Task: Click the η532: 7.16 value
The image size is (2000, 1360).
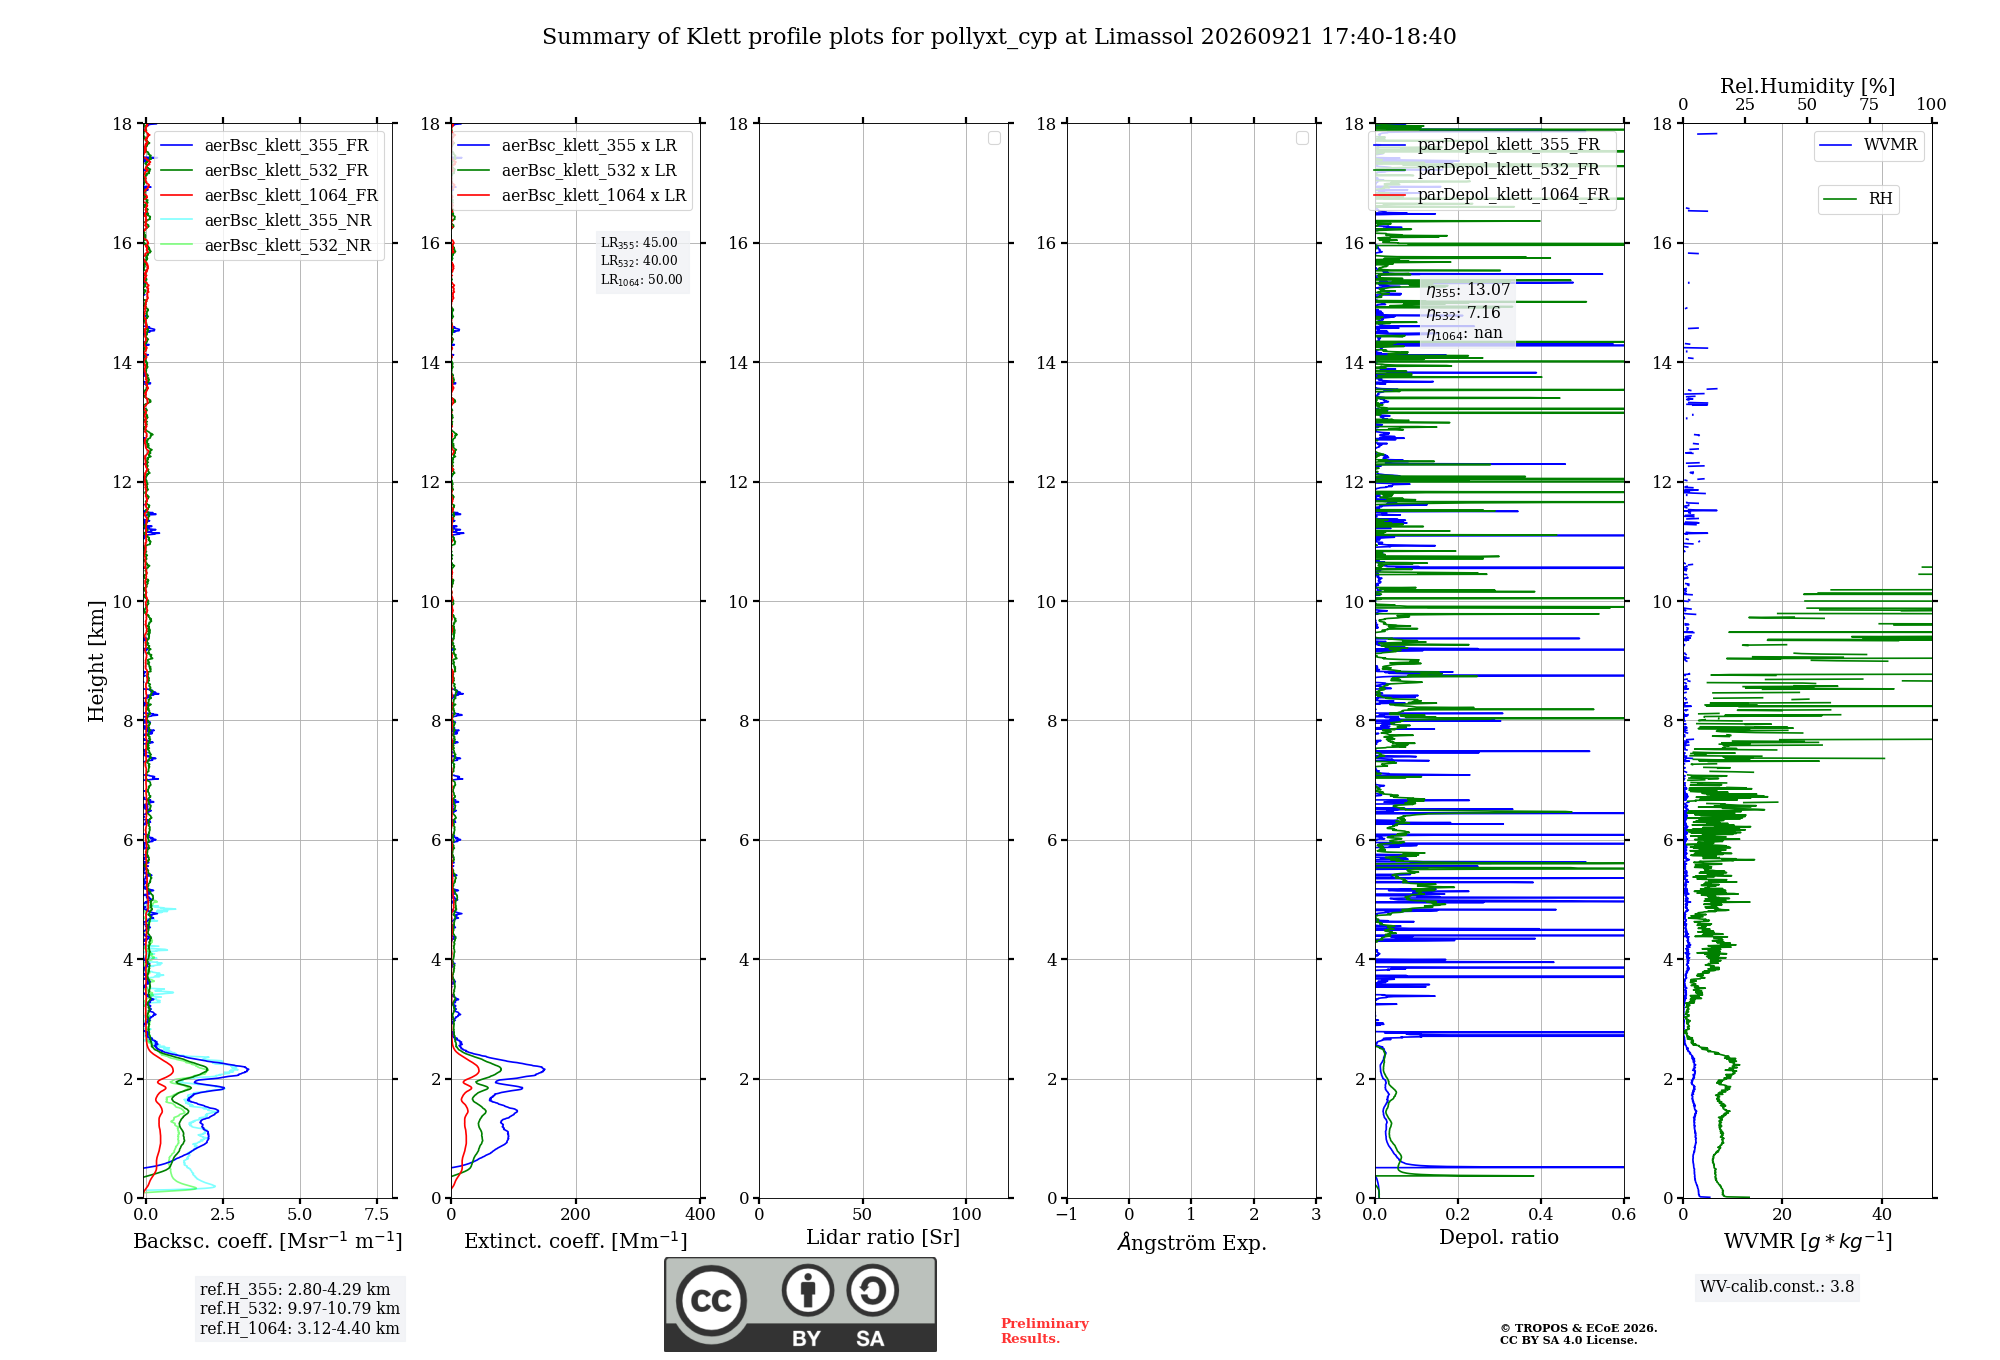Action: point(1463,313)
